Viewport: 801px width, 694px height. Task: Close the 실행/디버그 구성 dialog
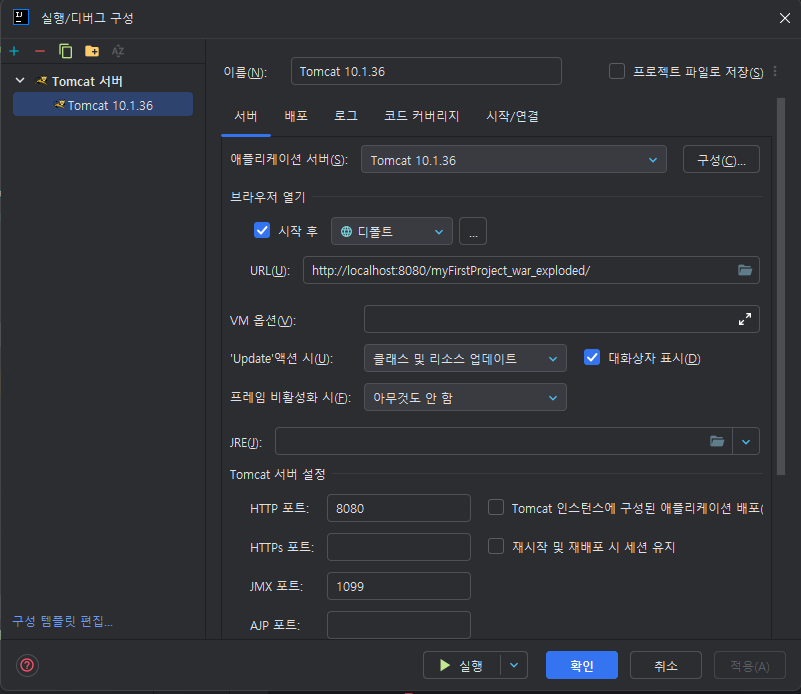tap(785, 18)
